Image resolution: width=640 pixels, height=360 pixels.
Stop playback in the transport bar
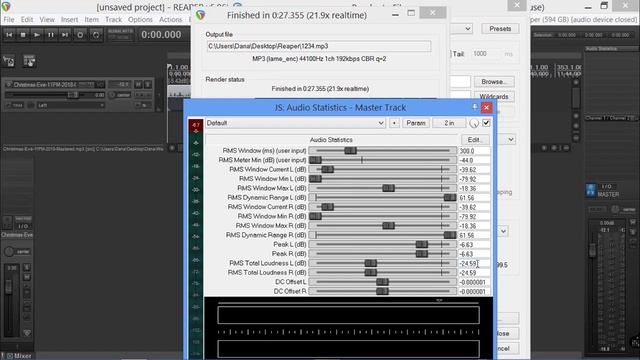(23, 35)
